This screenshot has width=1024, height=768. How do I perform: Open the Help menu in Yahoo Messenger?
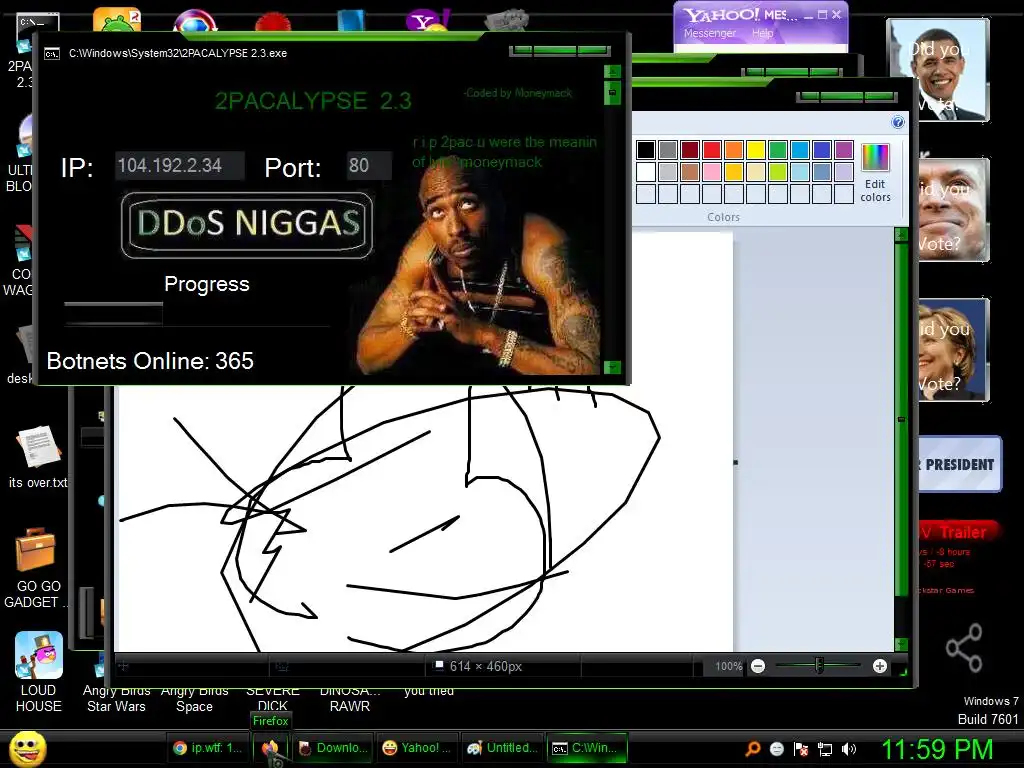(x=762, y=33)
